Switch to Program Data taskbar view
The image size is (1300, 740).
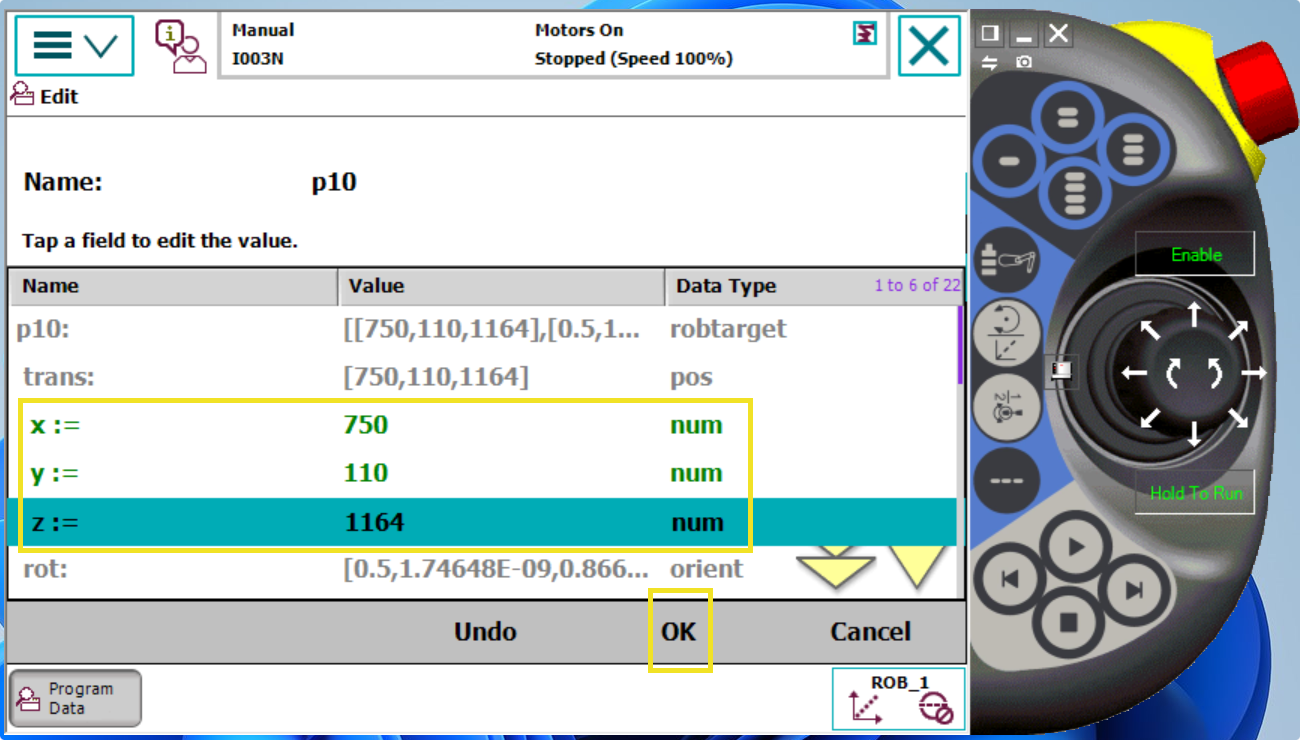pos(76,698)
